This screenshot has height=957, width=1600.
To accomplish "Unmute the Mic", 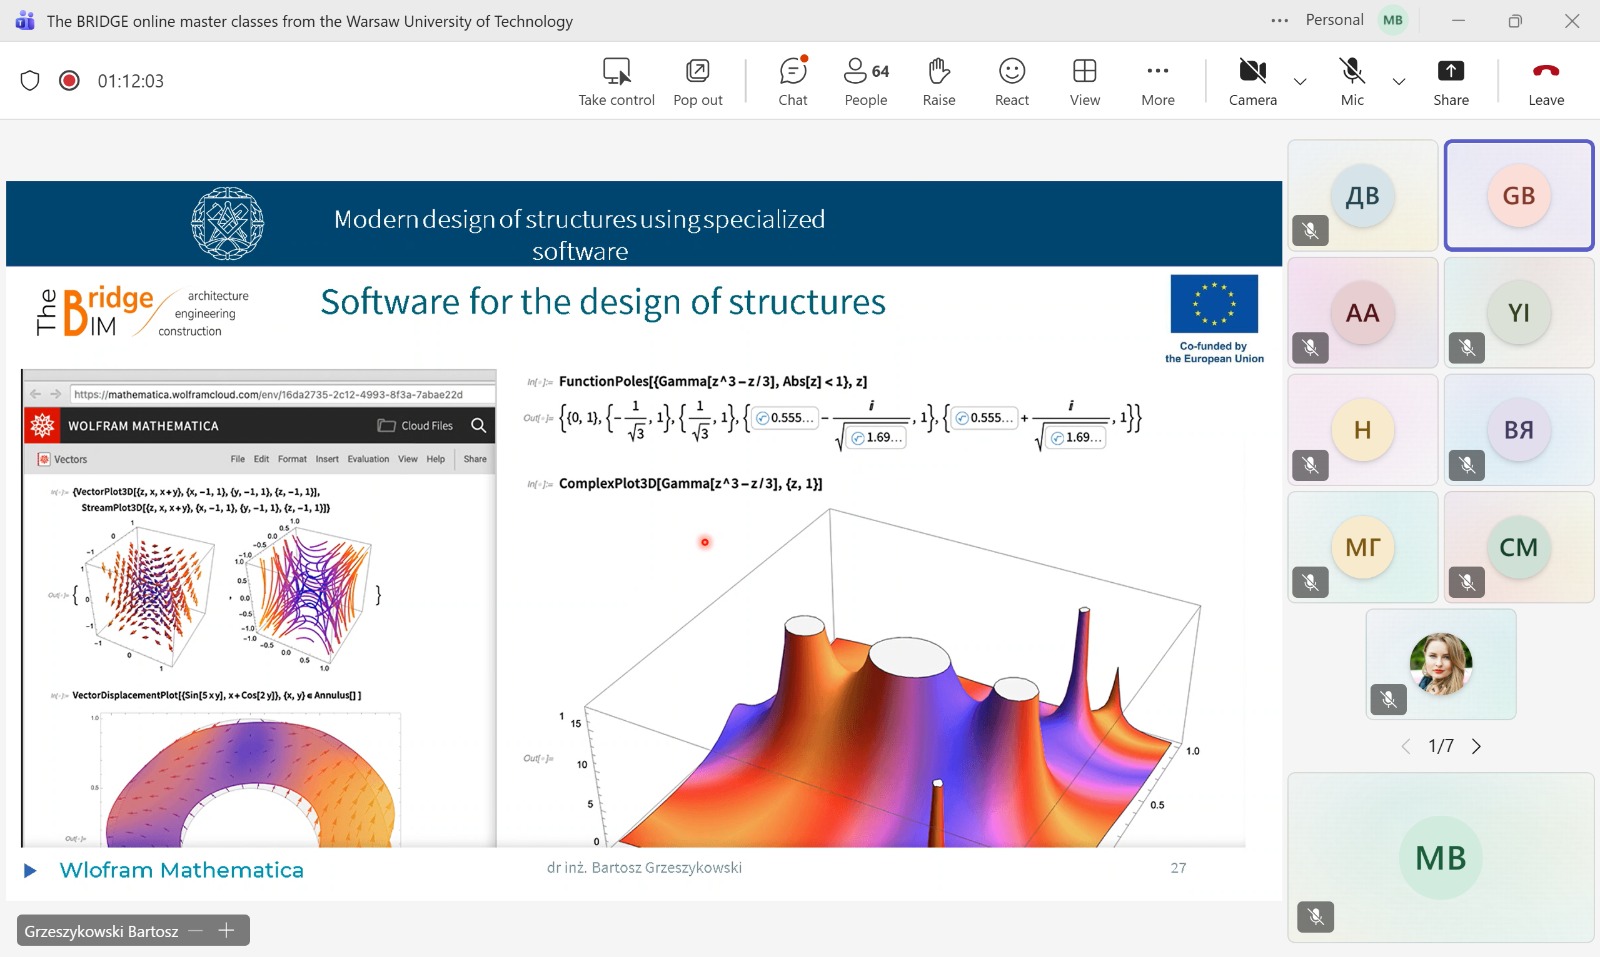I will [x=1352, y=81].
